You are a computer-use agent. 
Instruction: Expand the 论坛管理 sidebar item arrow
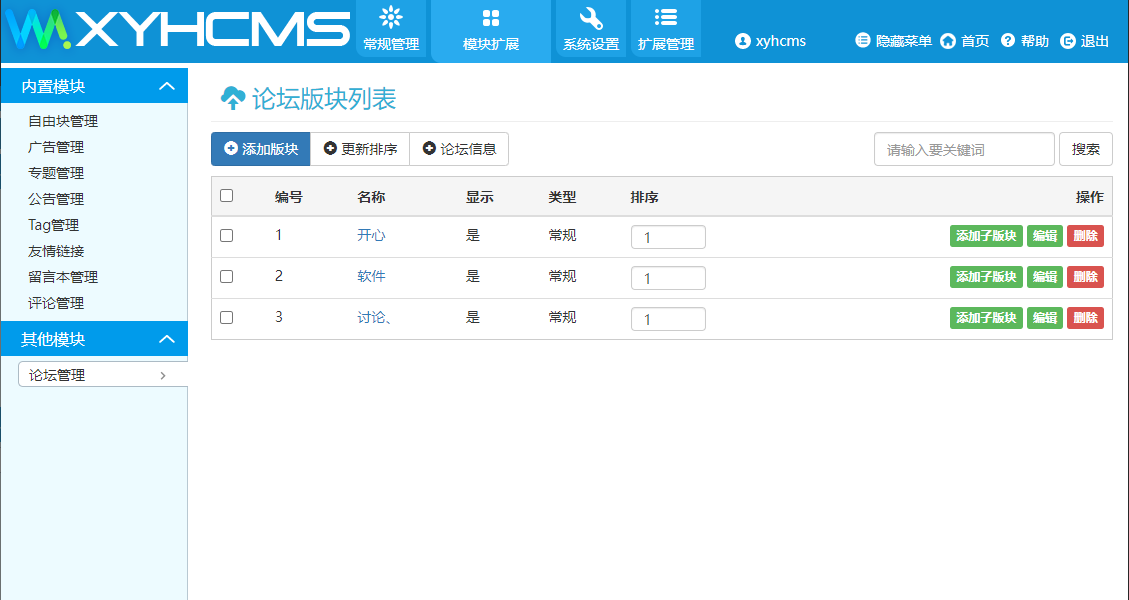(x=163, y=376)
